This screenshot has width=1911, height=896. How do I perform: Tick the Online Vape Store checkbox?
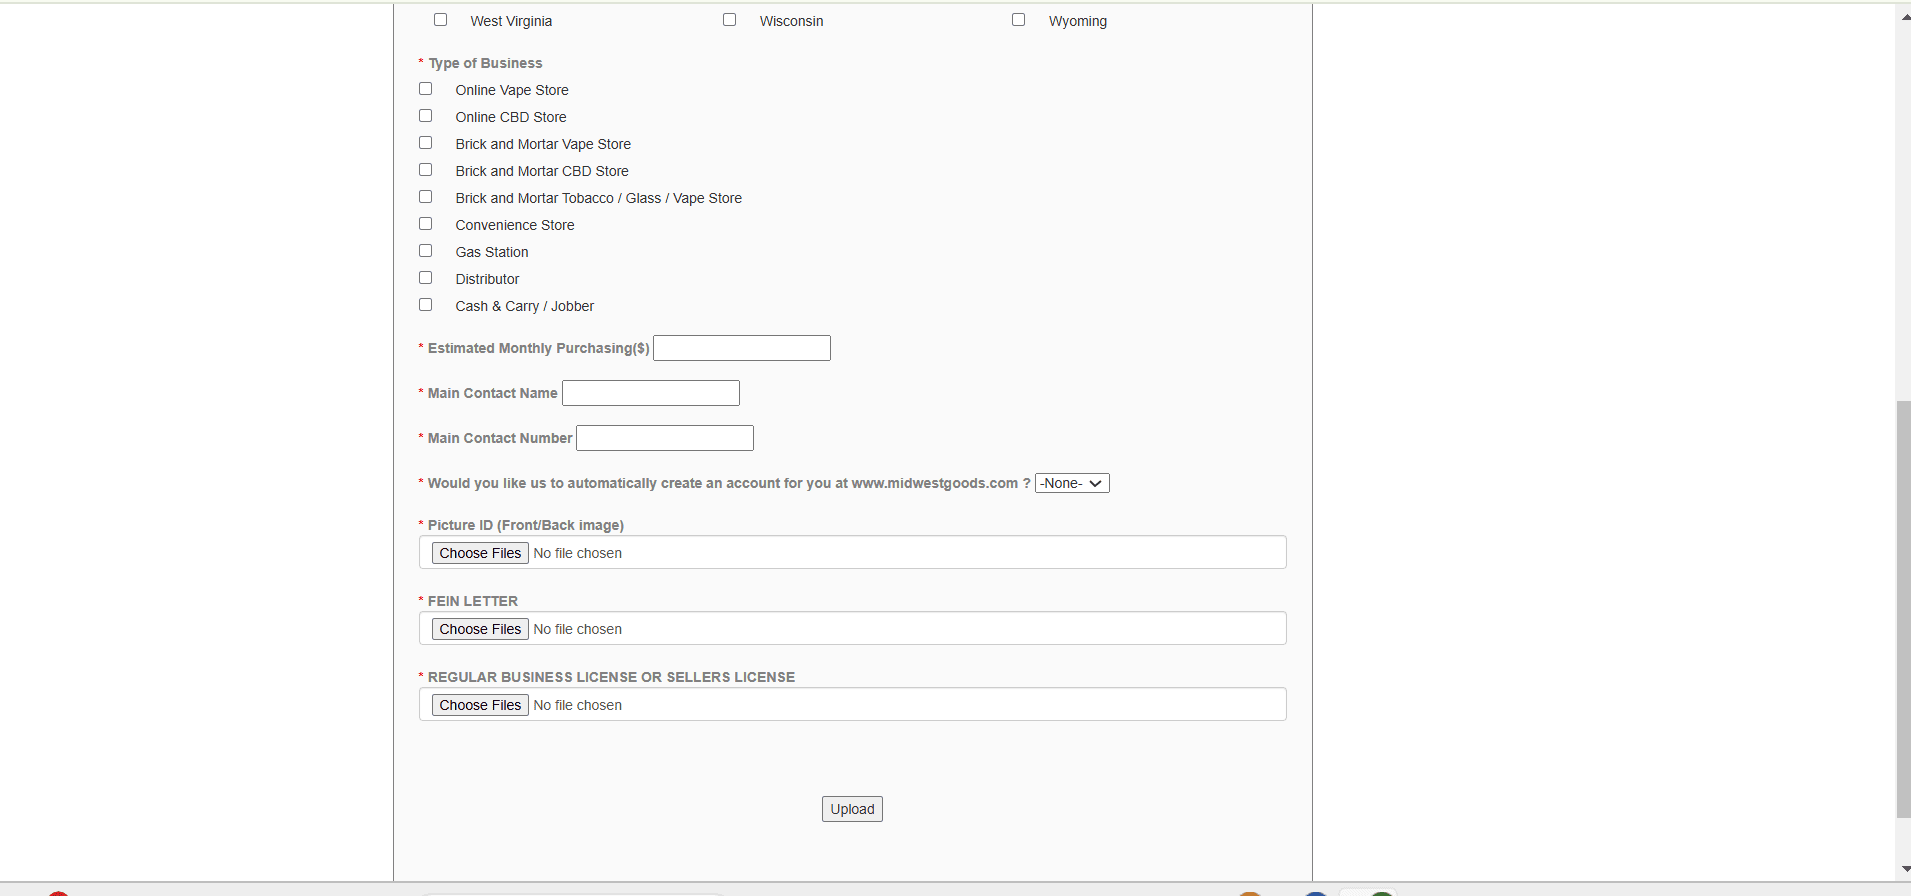pos(425,89)
